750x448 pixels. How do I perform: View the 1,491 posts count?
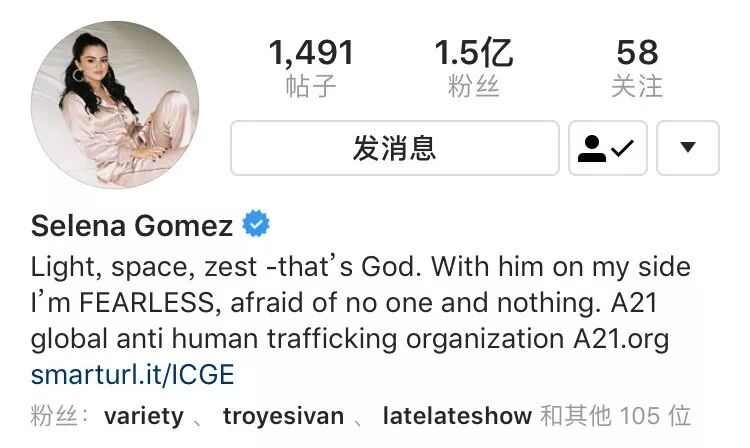(311, 52)
